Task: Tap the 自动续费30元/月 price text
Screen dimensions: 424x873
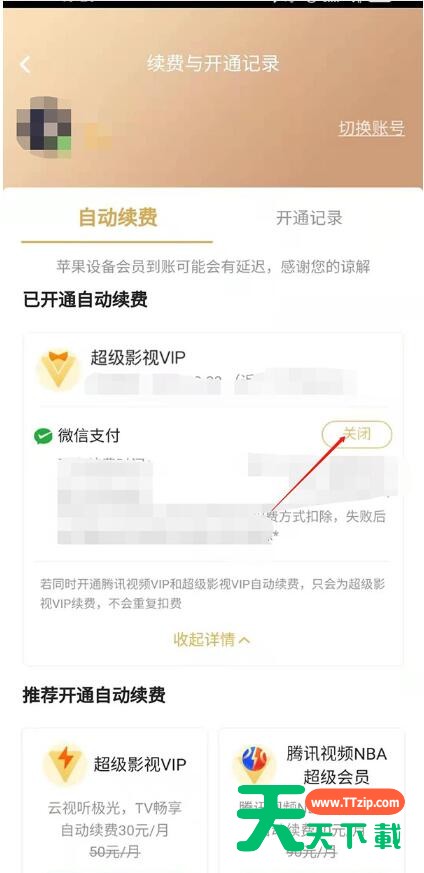Action: pyautogui.click(x=115, y=831)
